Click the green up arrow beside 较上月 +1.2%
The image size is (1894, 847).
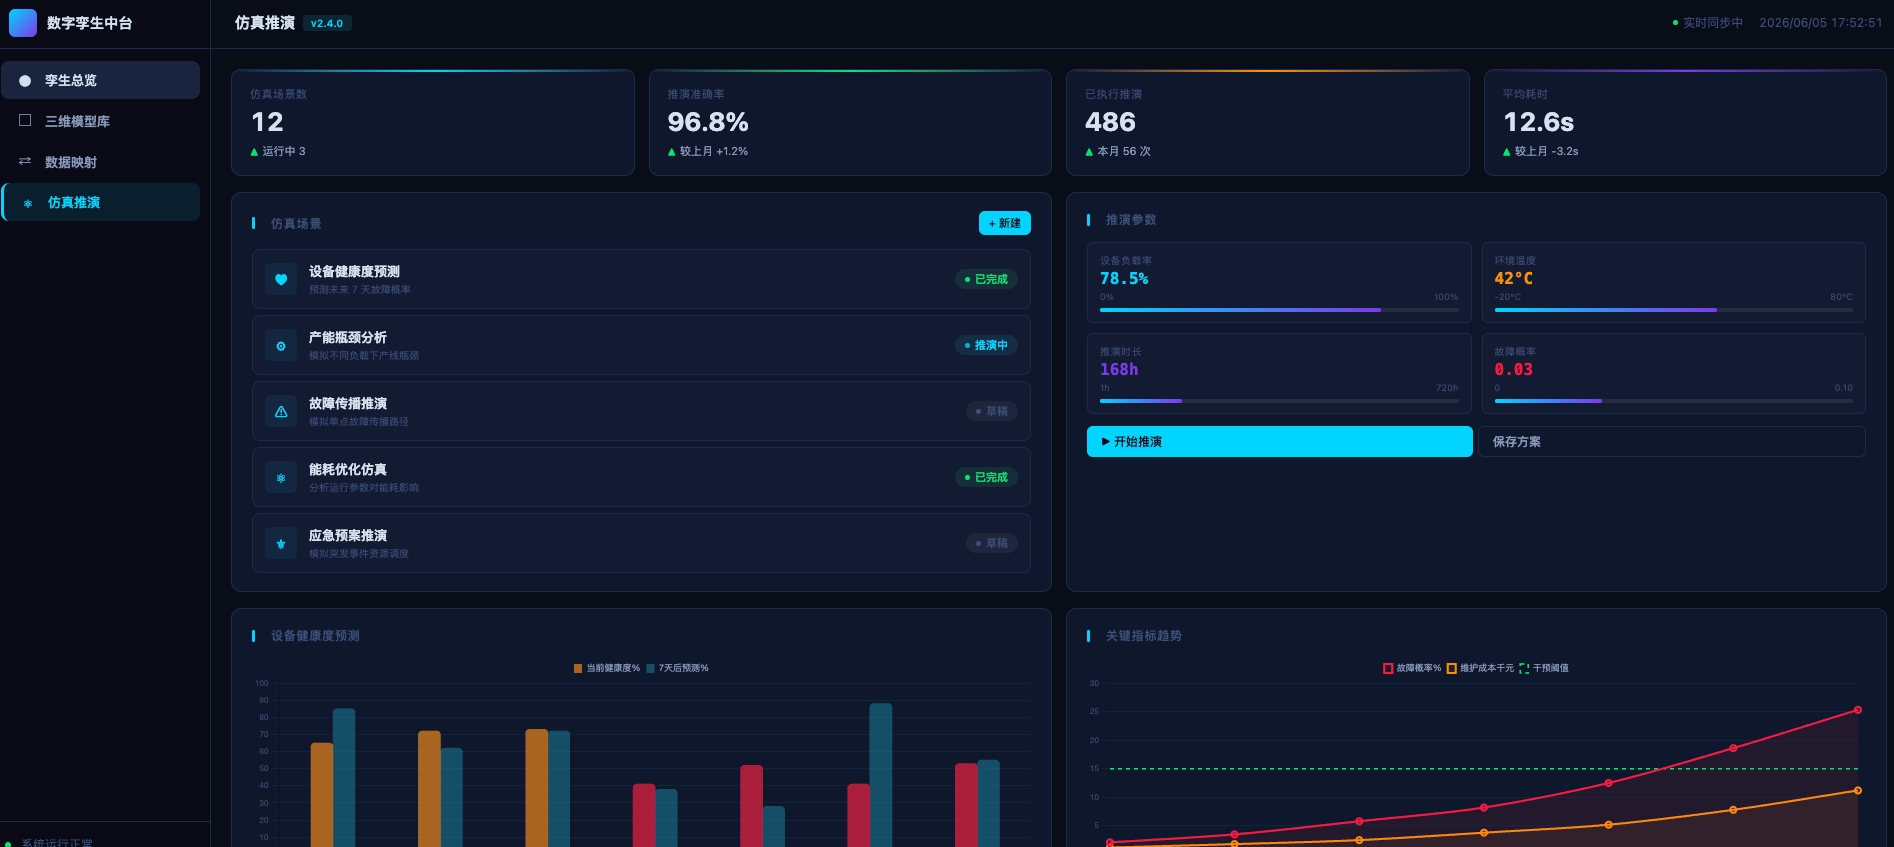click(672, 152)
